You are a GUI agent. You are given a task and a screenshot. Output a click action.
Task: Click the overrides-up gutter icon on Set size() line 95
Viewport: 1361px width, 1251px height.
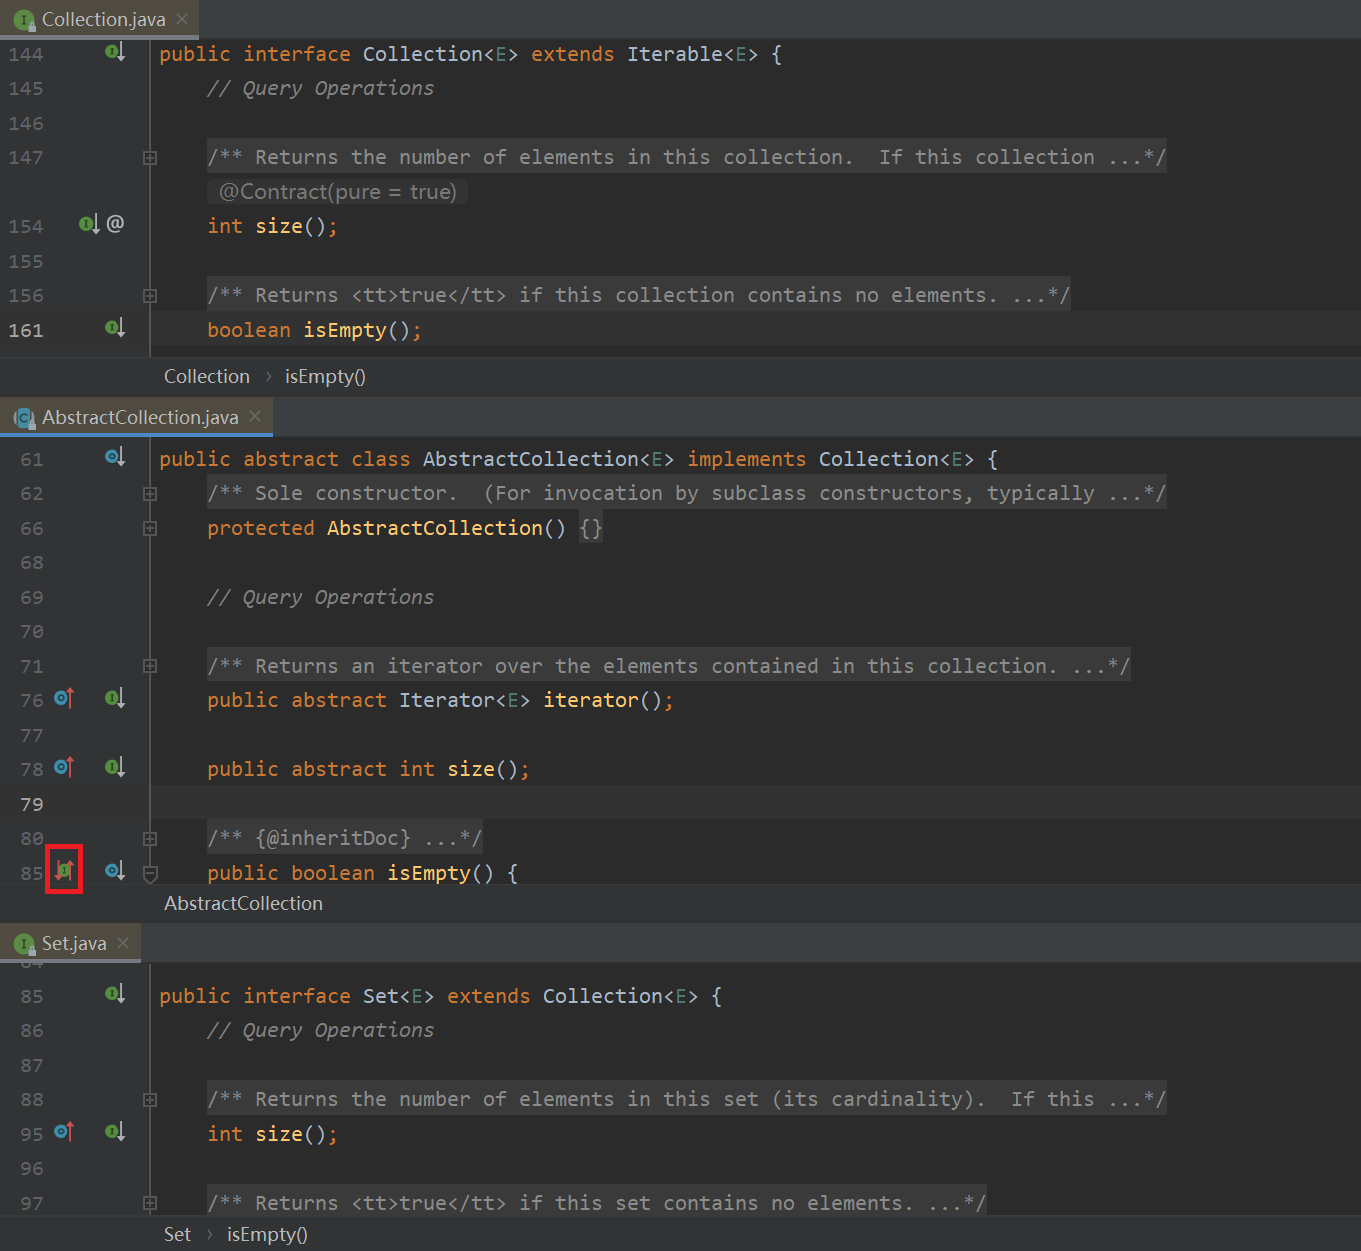click(64, 1132)
